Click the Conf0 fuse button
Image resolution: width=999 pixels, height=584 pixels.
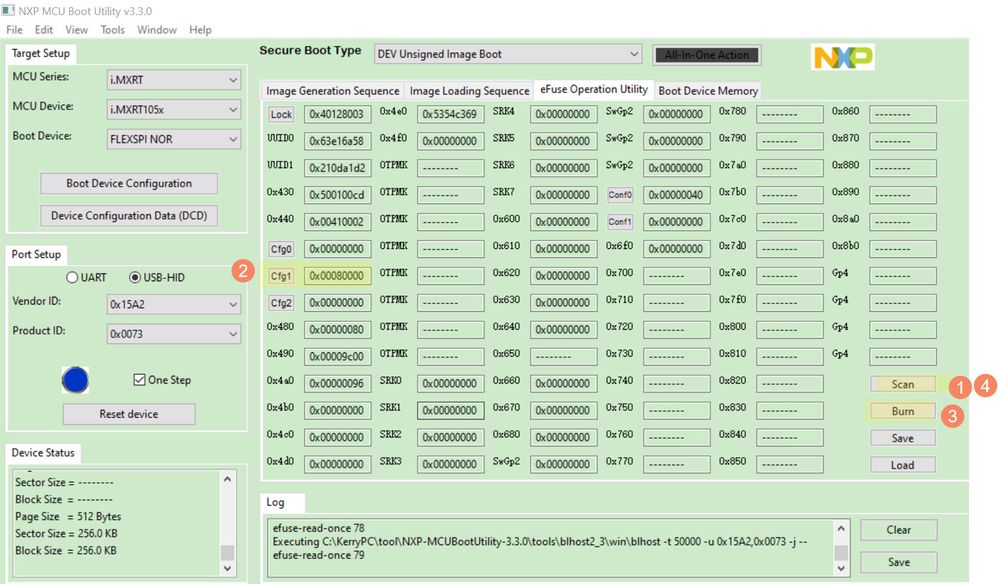(x=620, y=195)
